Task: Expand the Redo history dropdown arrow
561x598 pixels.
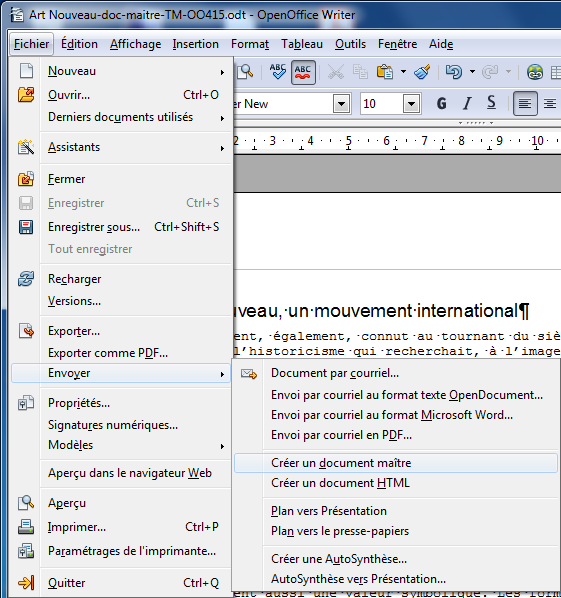Action: coord(508,71)
